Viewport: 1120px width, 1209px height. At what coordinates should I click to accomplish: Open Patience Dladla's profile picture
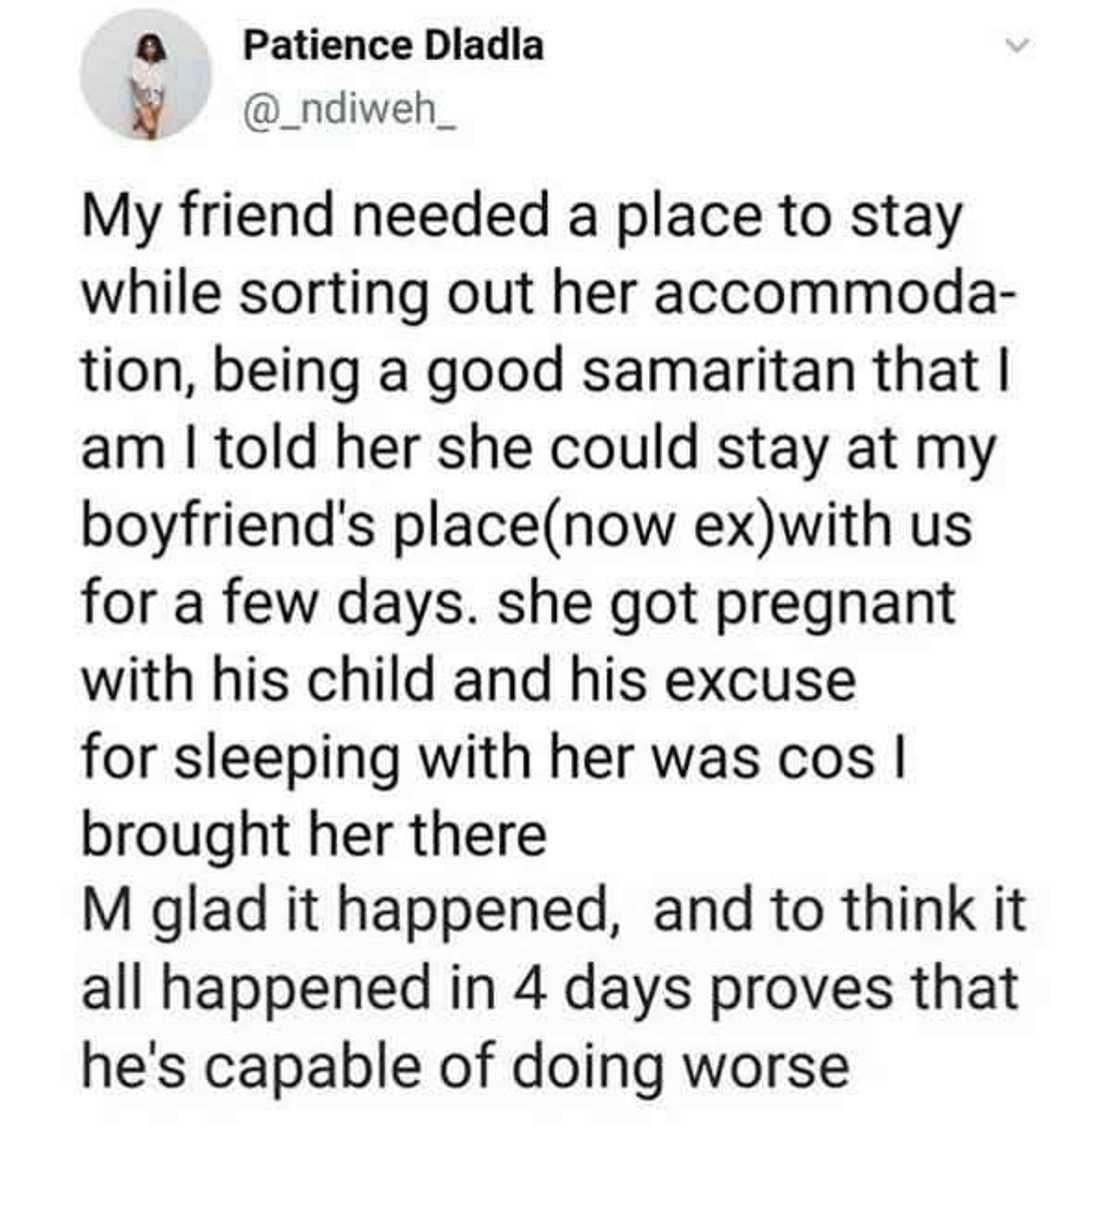(146, 76)
